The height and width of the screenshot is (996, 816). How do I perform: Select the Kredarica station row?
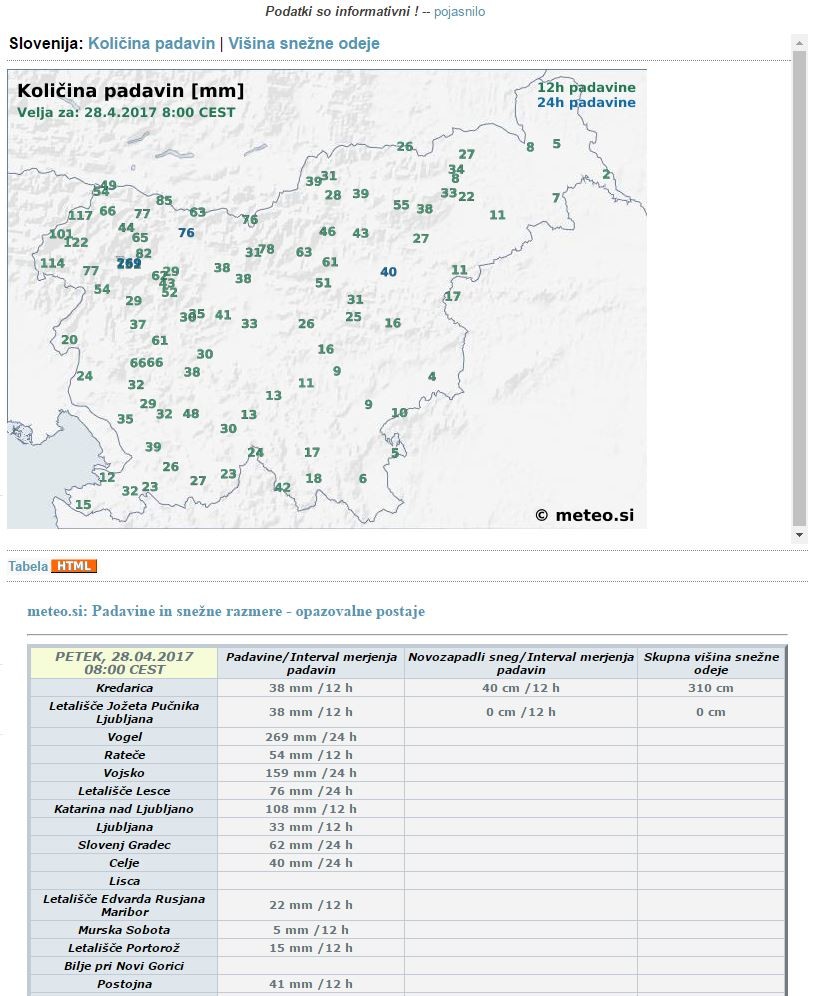pyautogui.click(x=407, y=688)
